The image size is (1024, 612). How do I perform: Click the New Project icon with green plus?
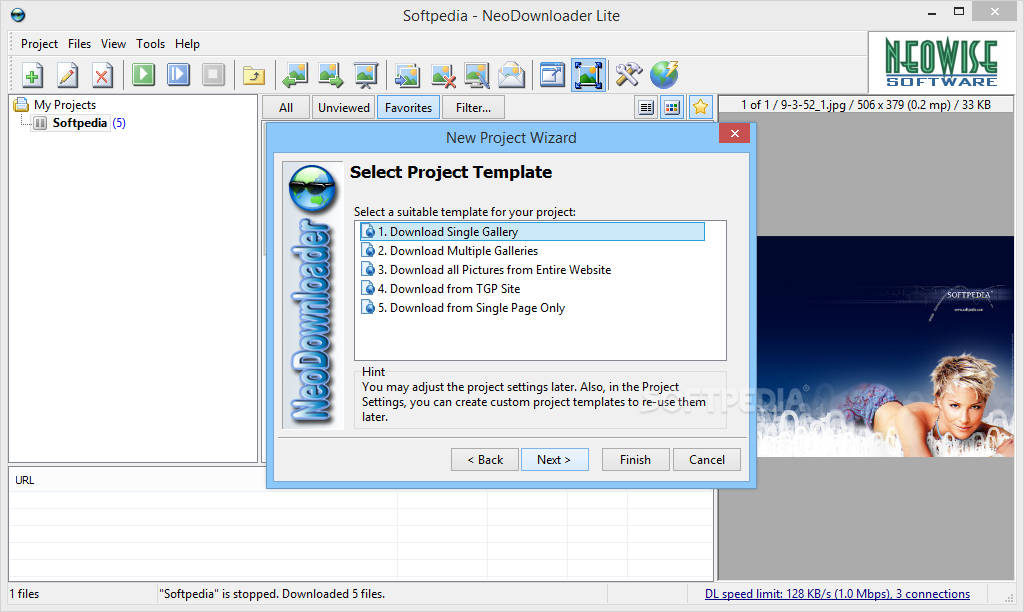[32, 74]
